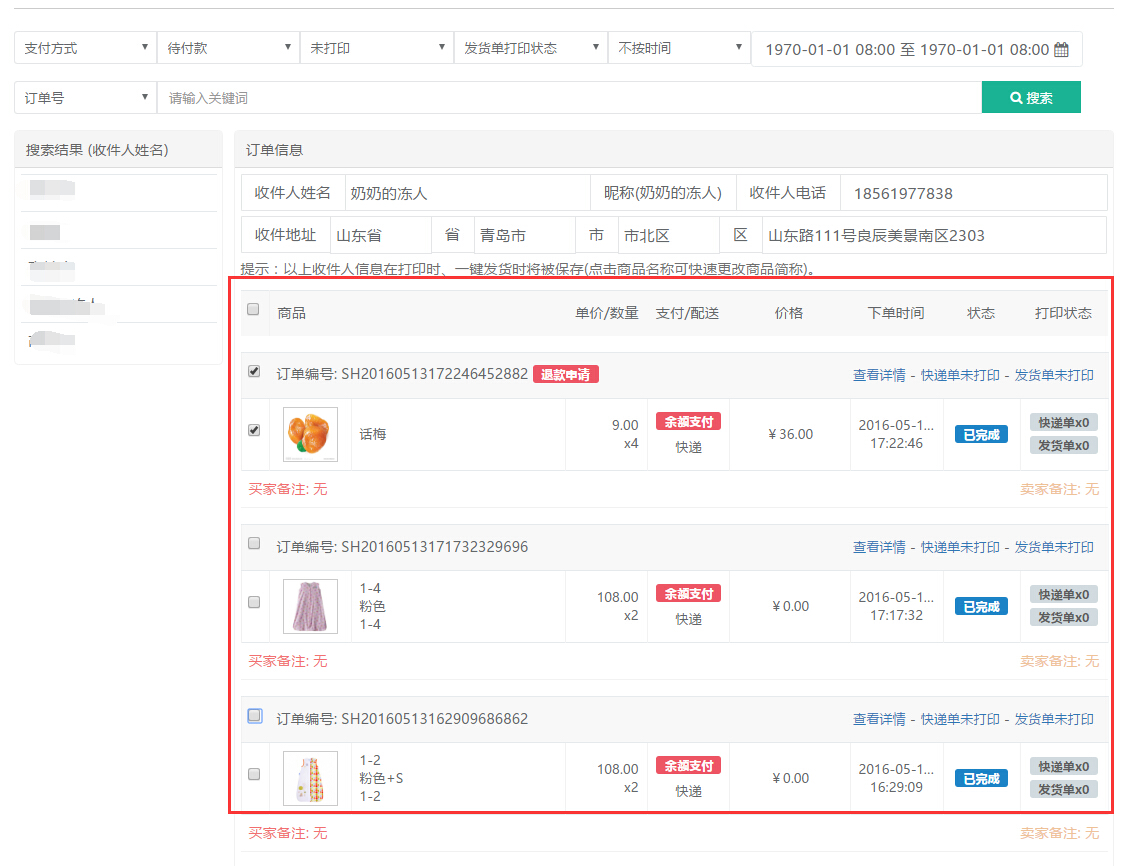
Task: Toggle the select-all checkbox in table header
Action: click(x=253, y=309)
